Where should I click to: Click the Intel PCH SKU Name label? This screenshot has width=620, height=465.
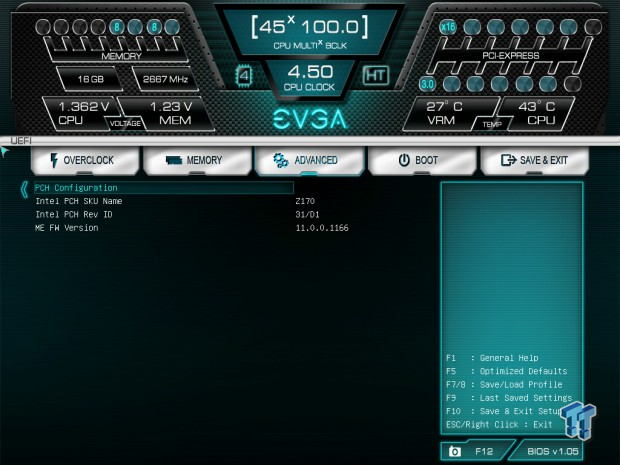click(x=79, y=201)
